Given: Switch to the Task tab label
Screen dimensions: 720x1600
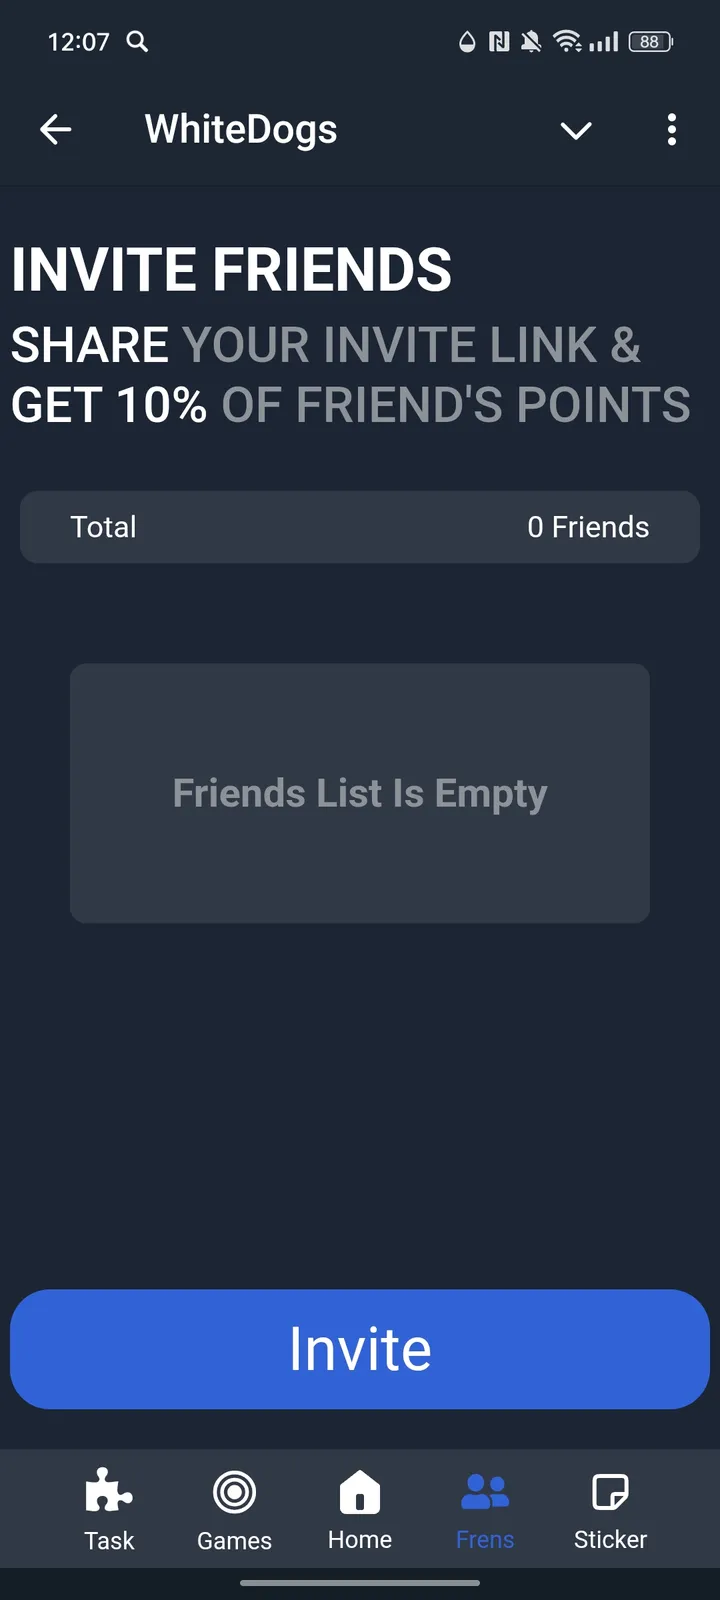Looking at the screenshot, I should (109, 1540).
